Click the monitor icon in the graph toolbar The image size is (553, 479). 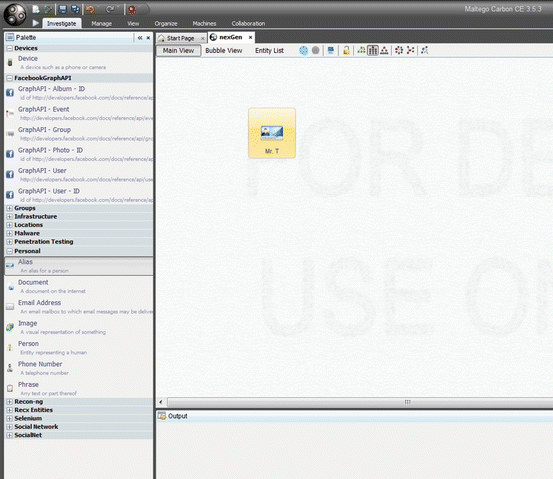click(x=330, y=50)
